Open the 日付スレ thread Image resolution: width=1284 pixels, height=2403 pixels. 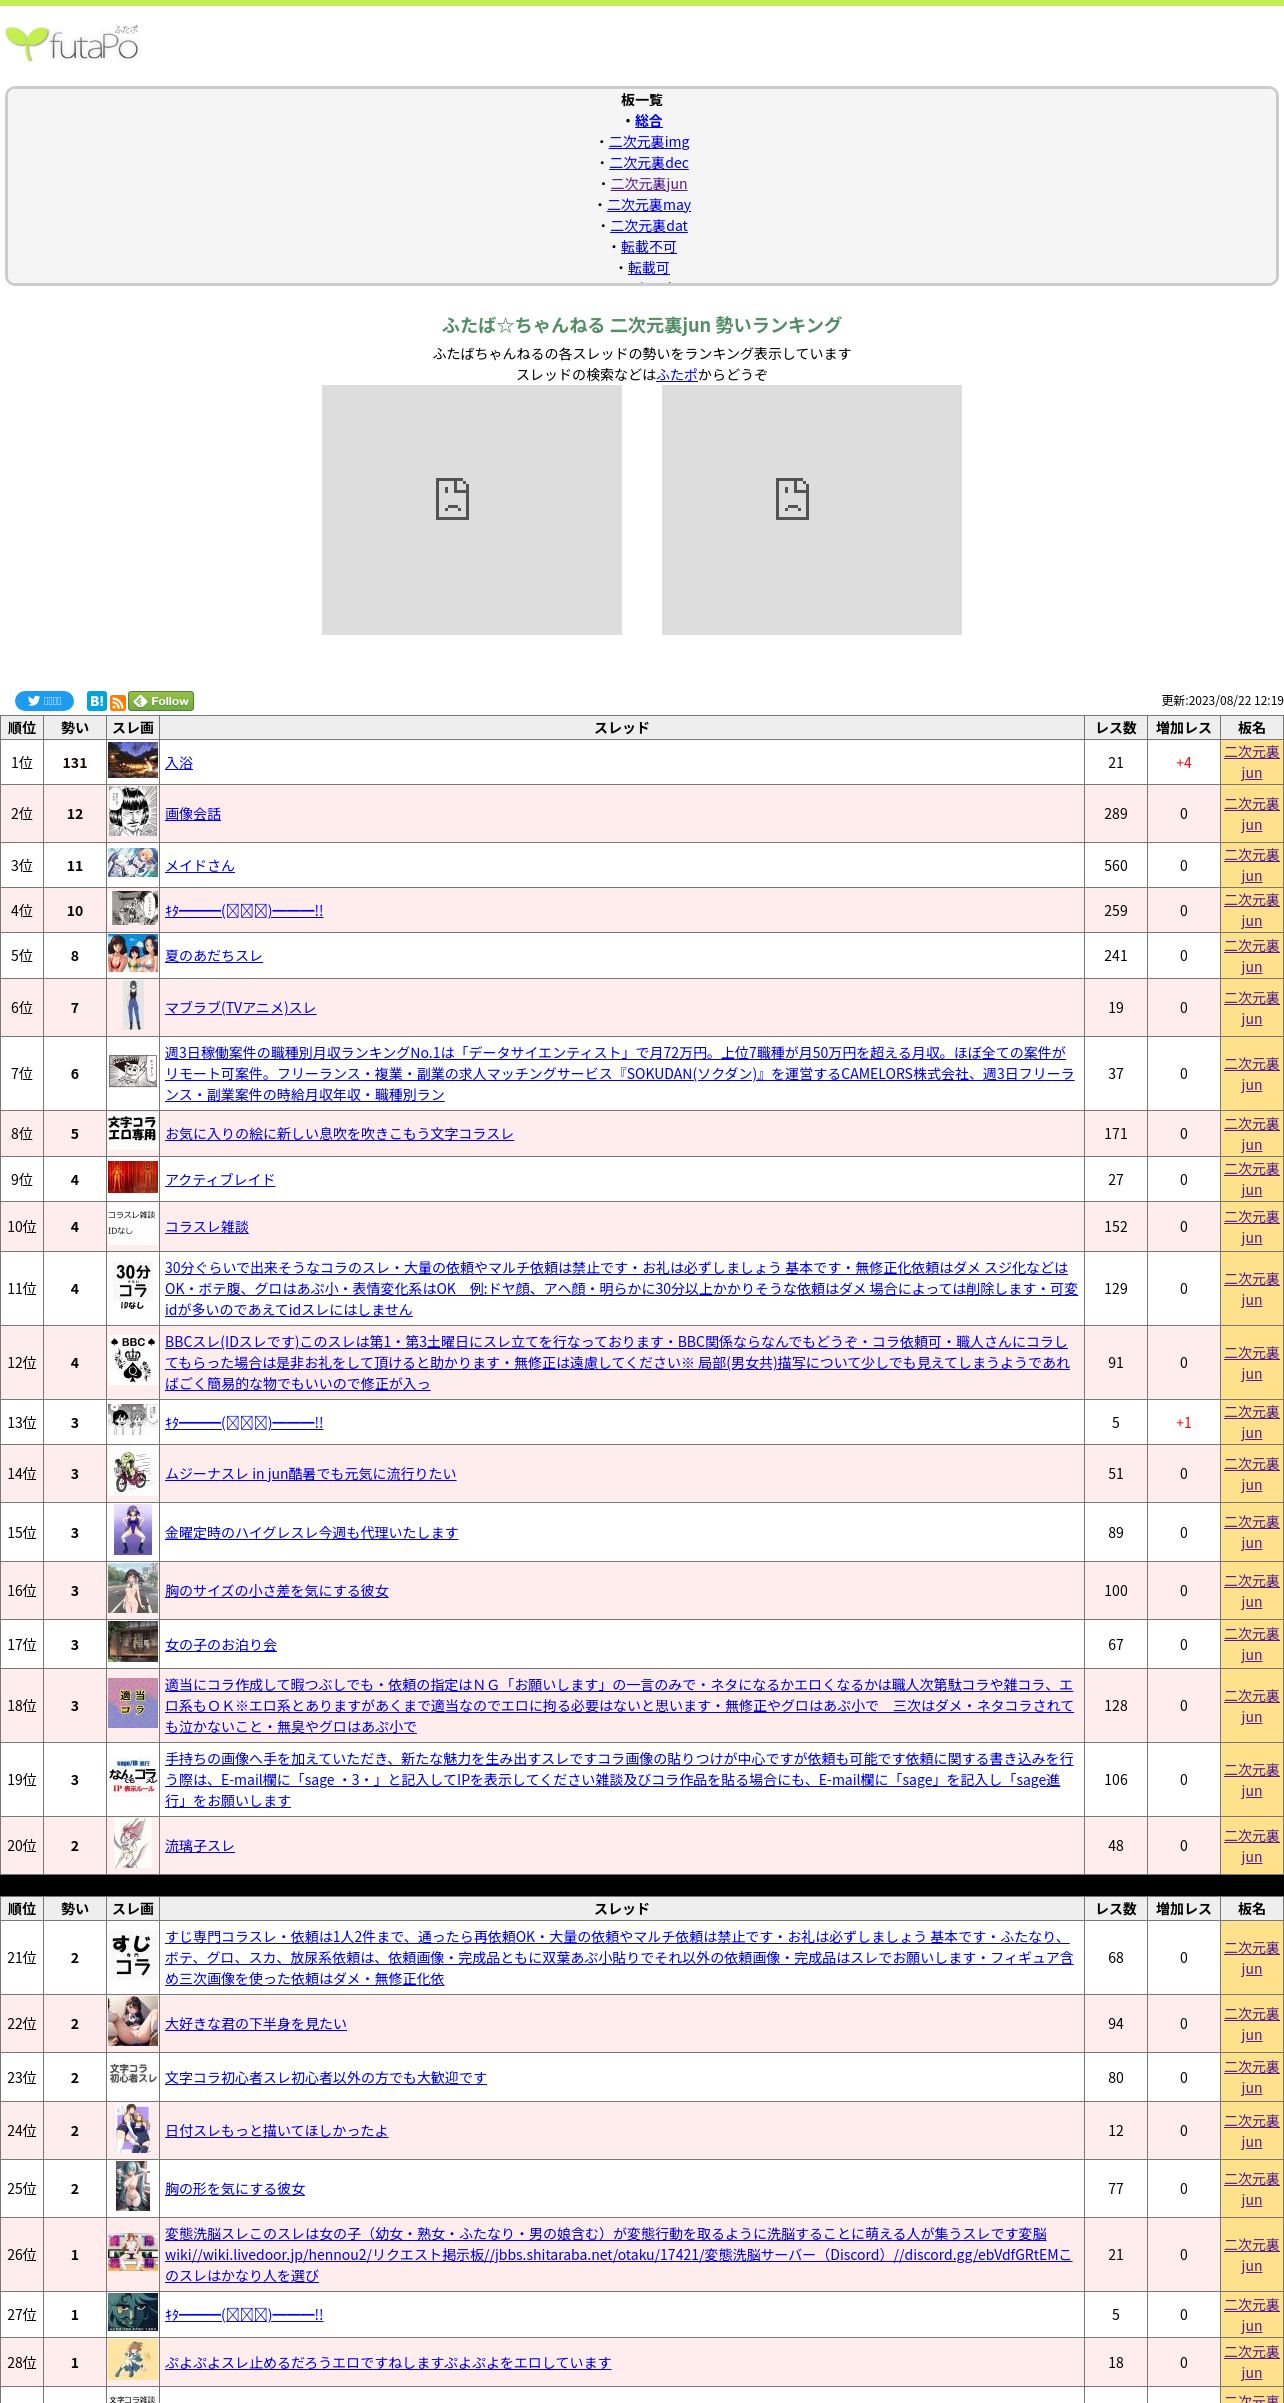tap(276, 2131)
